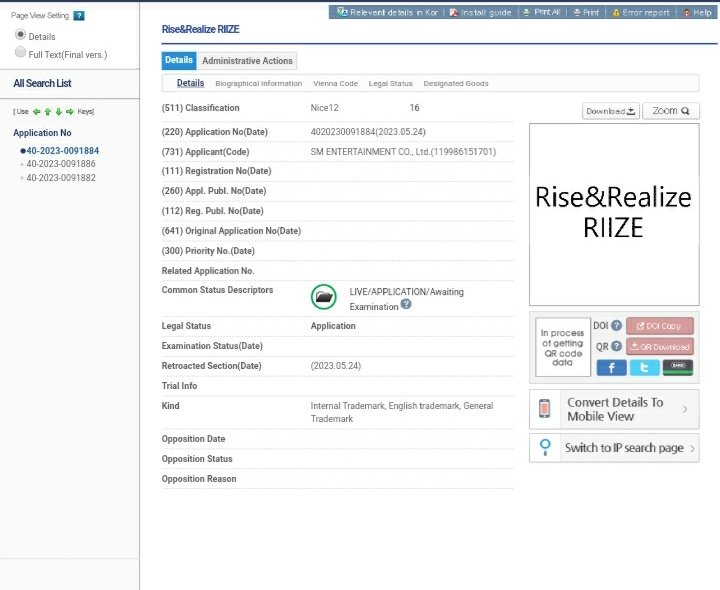
Task: Open application 40-2023-0091886
Action: (61, 164)
